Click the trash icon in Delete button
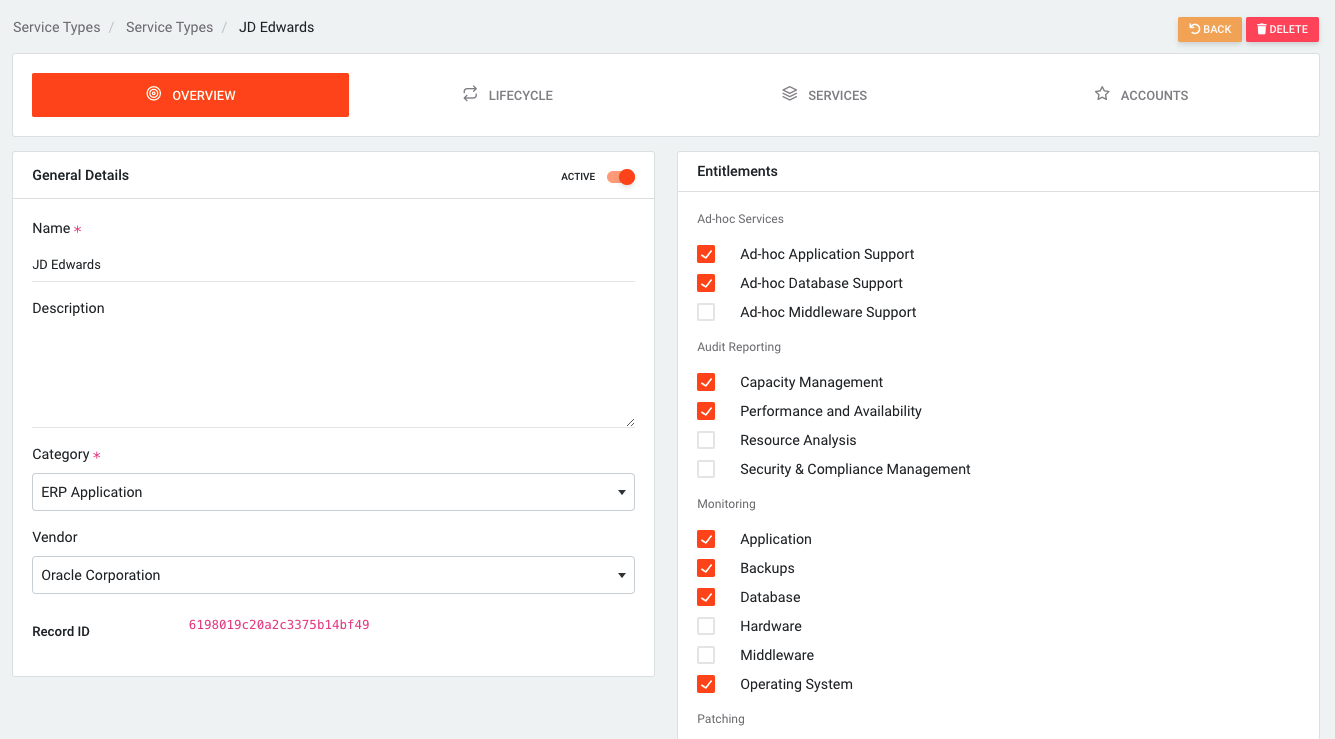Viewport: 1335px width, 739px height. click(1261, 29)
